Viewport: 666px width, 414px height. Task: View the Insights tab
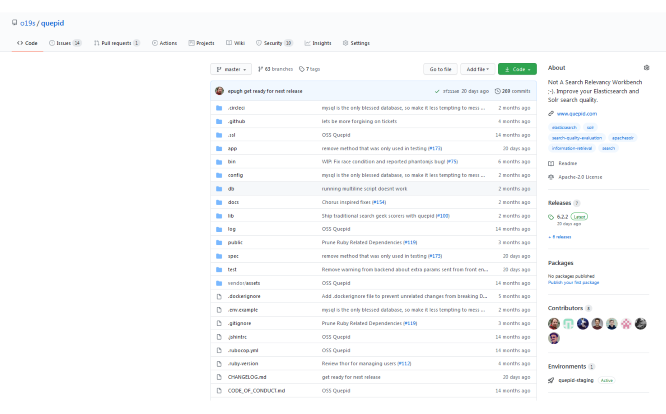(318, 43)
